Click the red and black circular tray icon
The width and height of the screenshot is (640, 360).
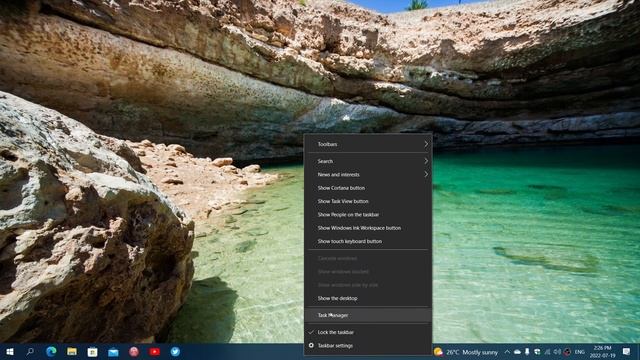(x=567, y=352)
